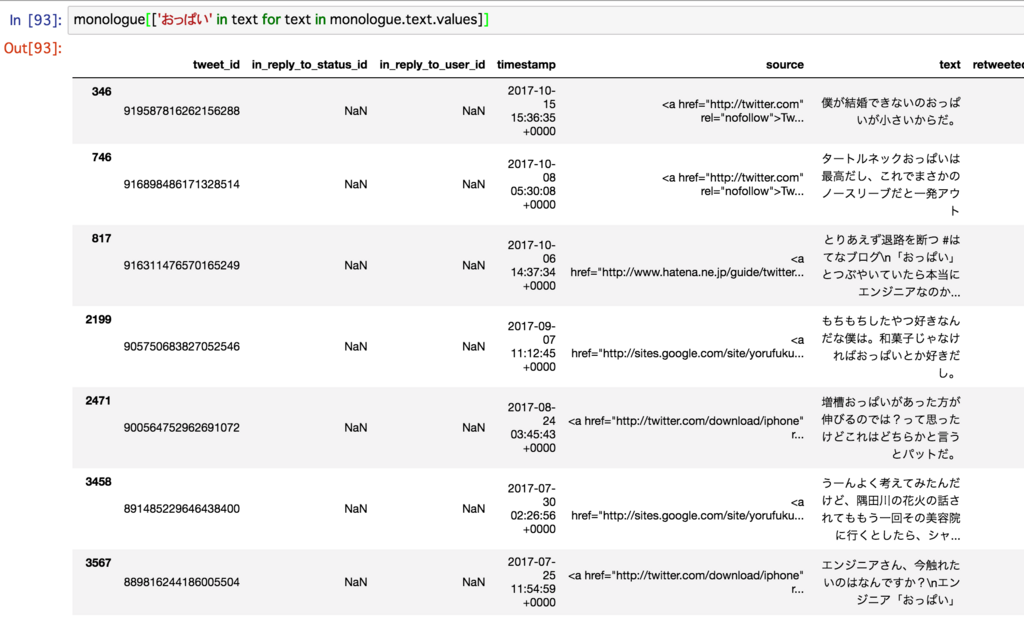Click tweet id 919587816262156288
This screenshot has height=617, width=1024.
click(182, 111)
